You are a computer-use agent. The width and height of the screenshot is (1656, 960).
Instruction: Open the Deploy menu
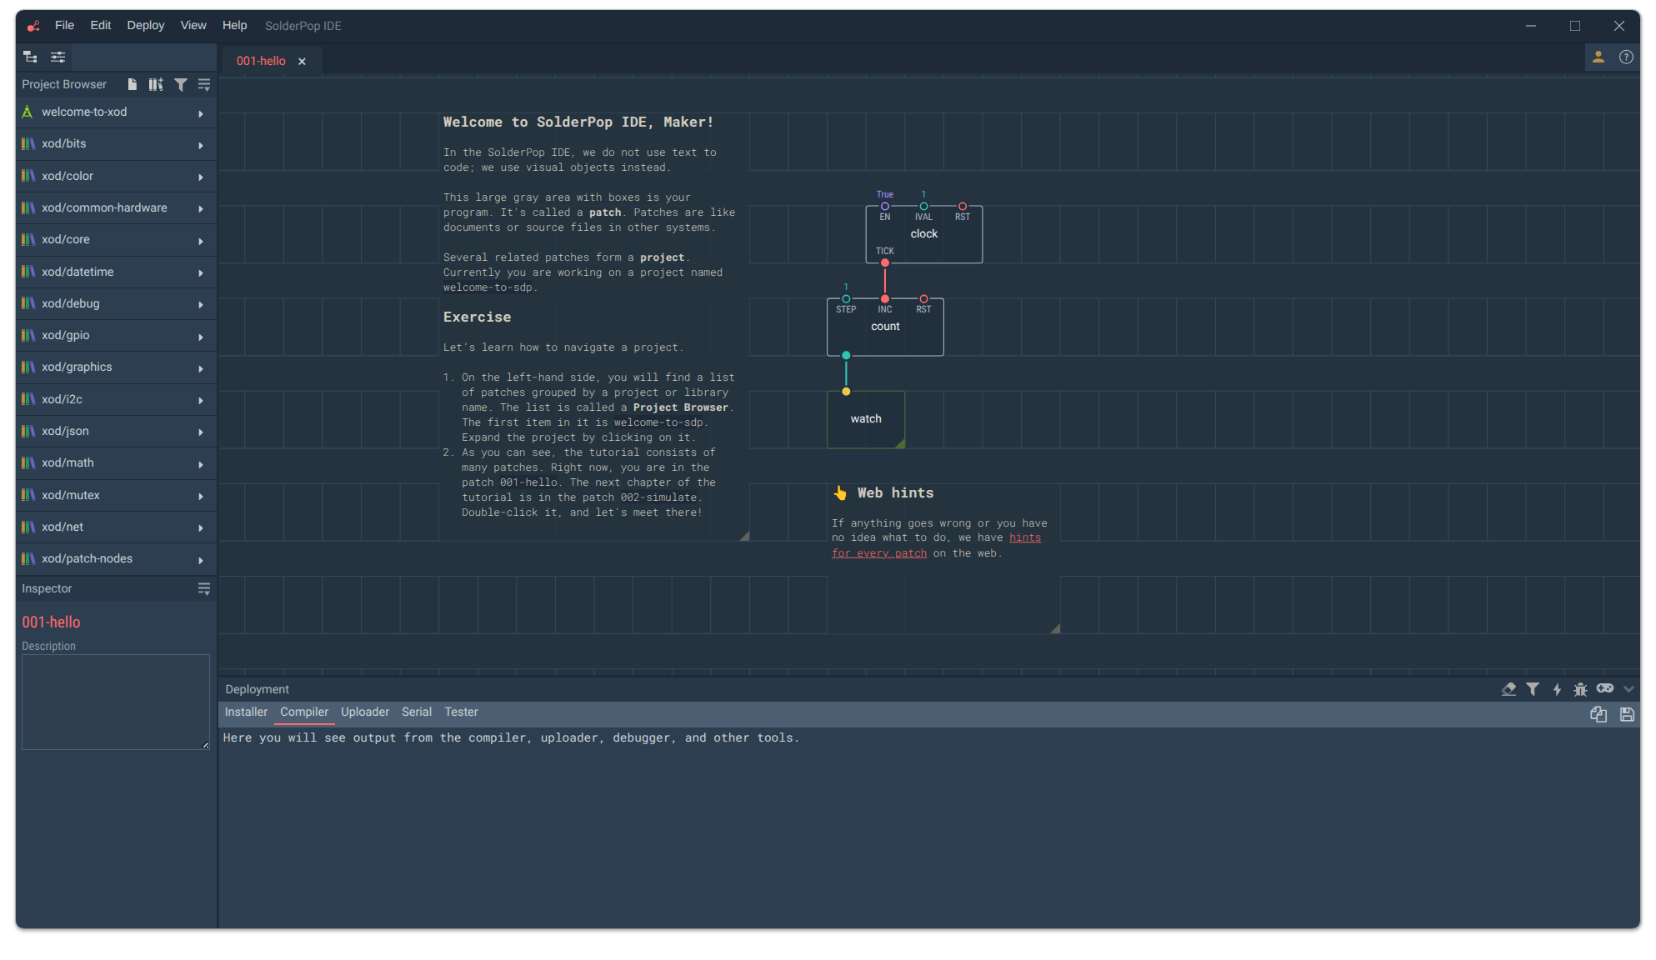point(146,26)
